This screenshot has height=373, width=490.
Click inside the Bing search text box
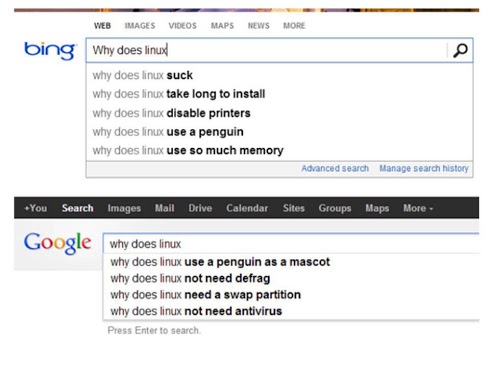pos(266,50)
